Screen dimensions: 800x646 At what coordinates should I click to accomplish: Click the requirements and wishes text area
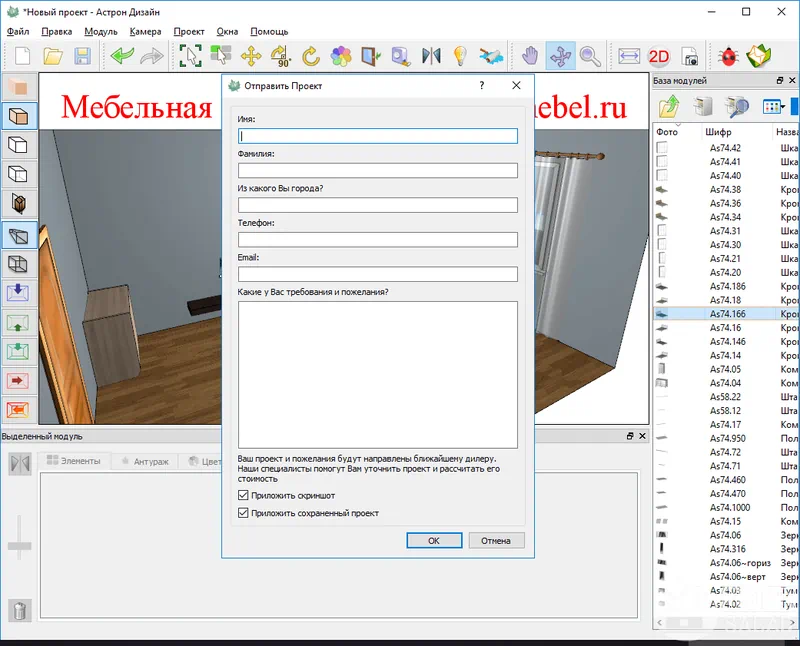[378, 375]
